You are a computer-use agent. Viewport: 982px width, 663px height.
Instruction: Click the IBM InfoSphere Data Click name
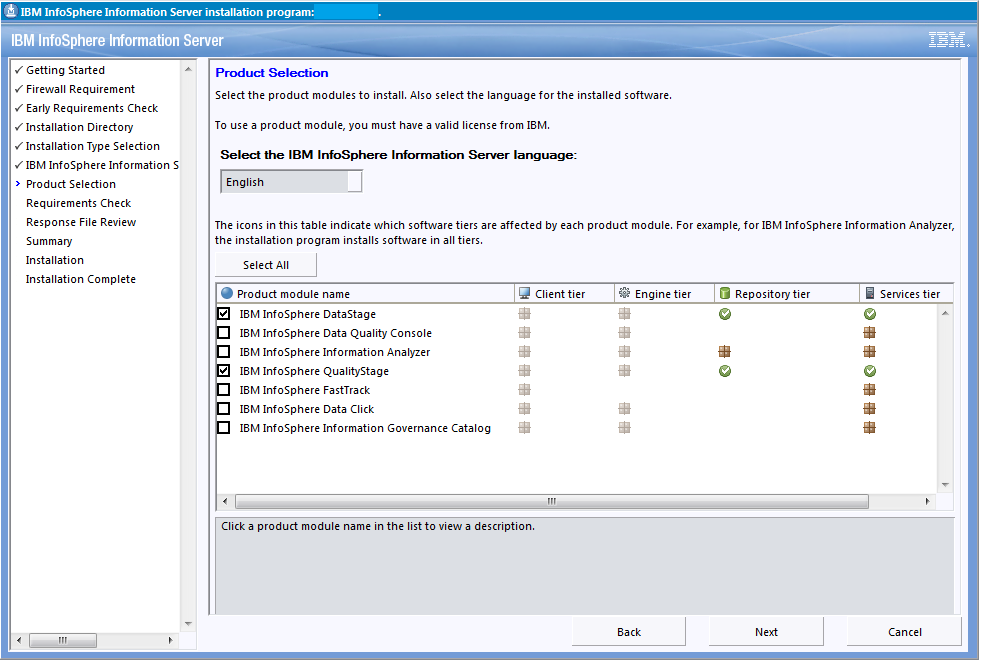[306, 409]
